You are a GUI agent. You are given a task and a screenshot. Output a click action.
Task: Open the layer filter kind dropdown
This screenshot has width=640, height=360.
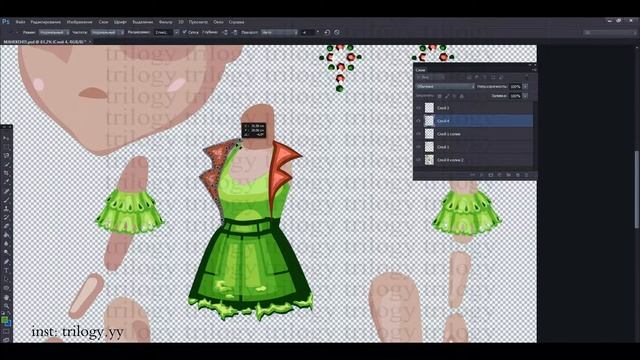coord(431,77)
